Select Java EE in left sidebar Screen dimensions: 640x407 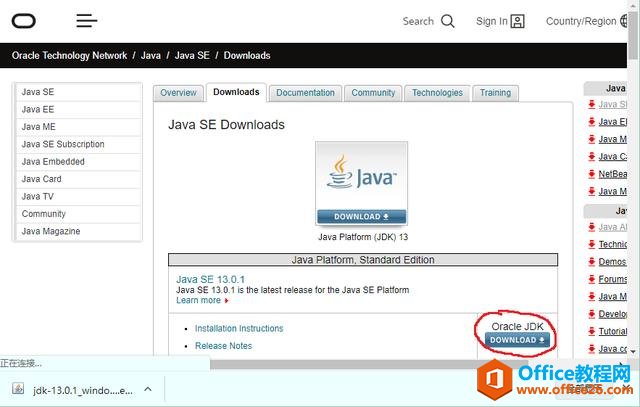tap(78, 109)
